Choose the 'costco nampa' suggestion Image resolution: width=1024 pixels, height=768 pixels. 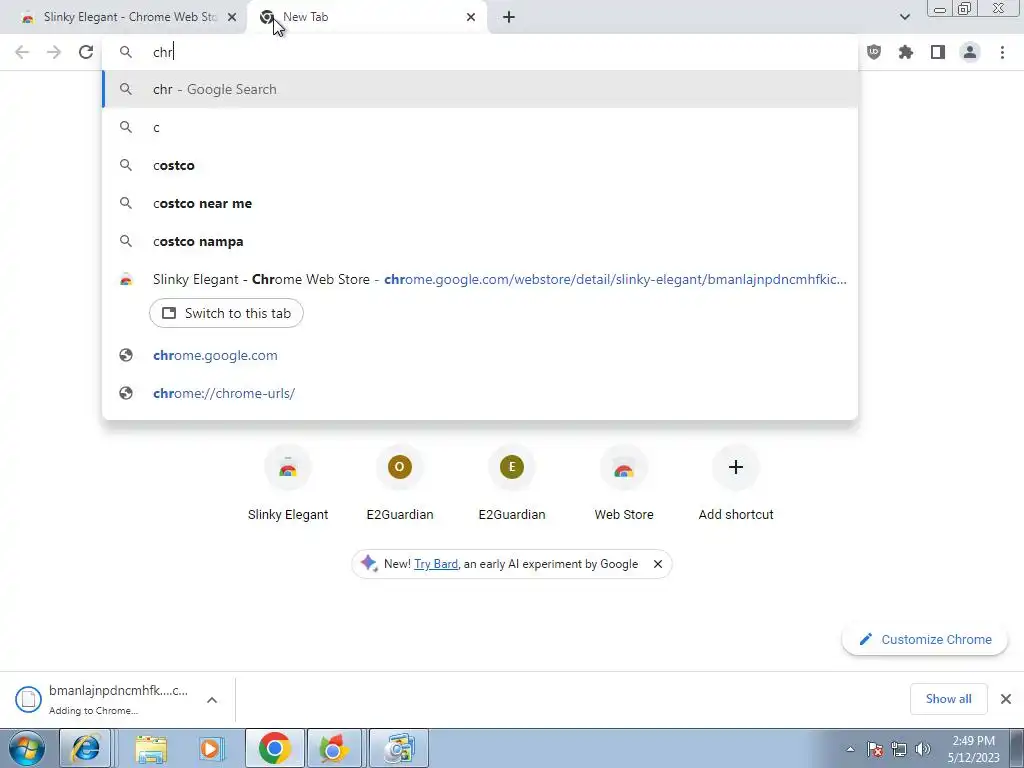480,241
